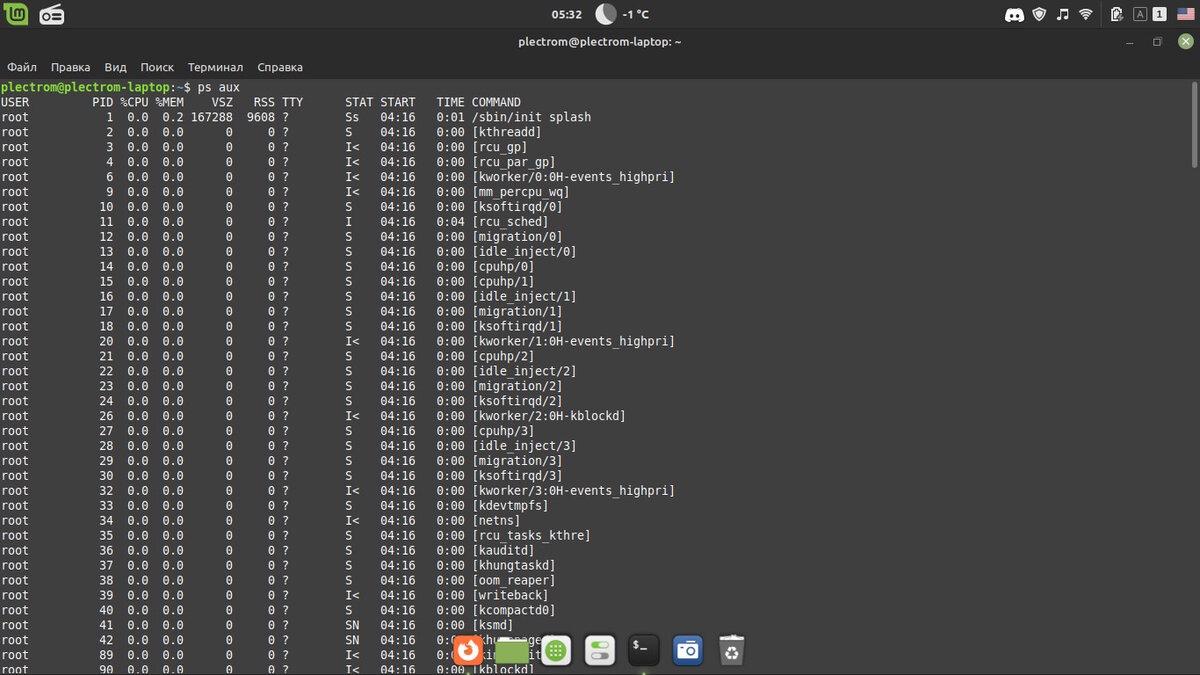Click the RSS value 9608

[261, 117]
